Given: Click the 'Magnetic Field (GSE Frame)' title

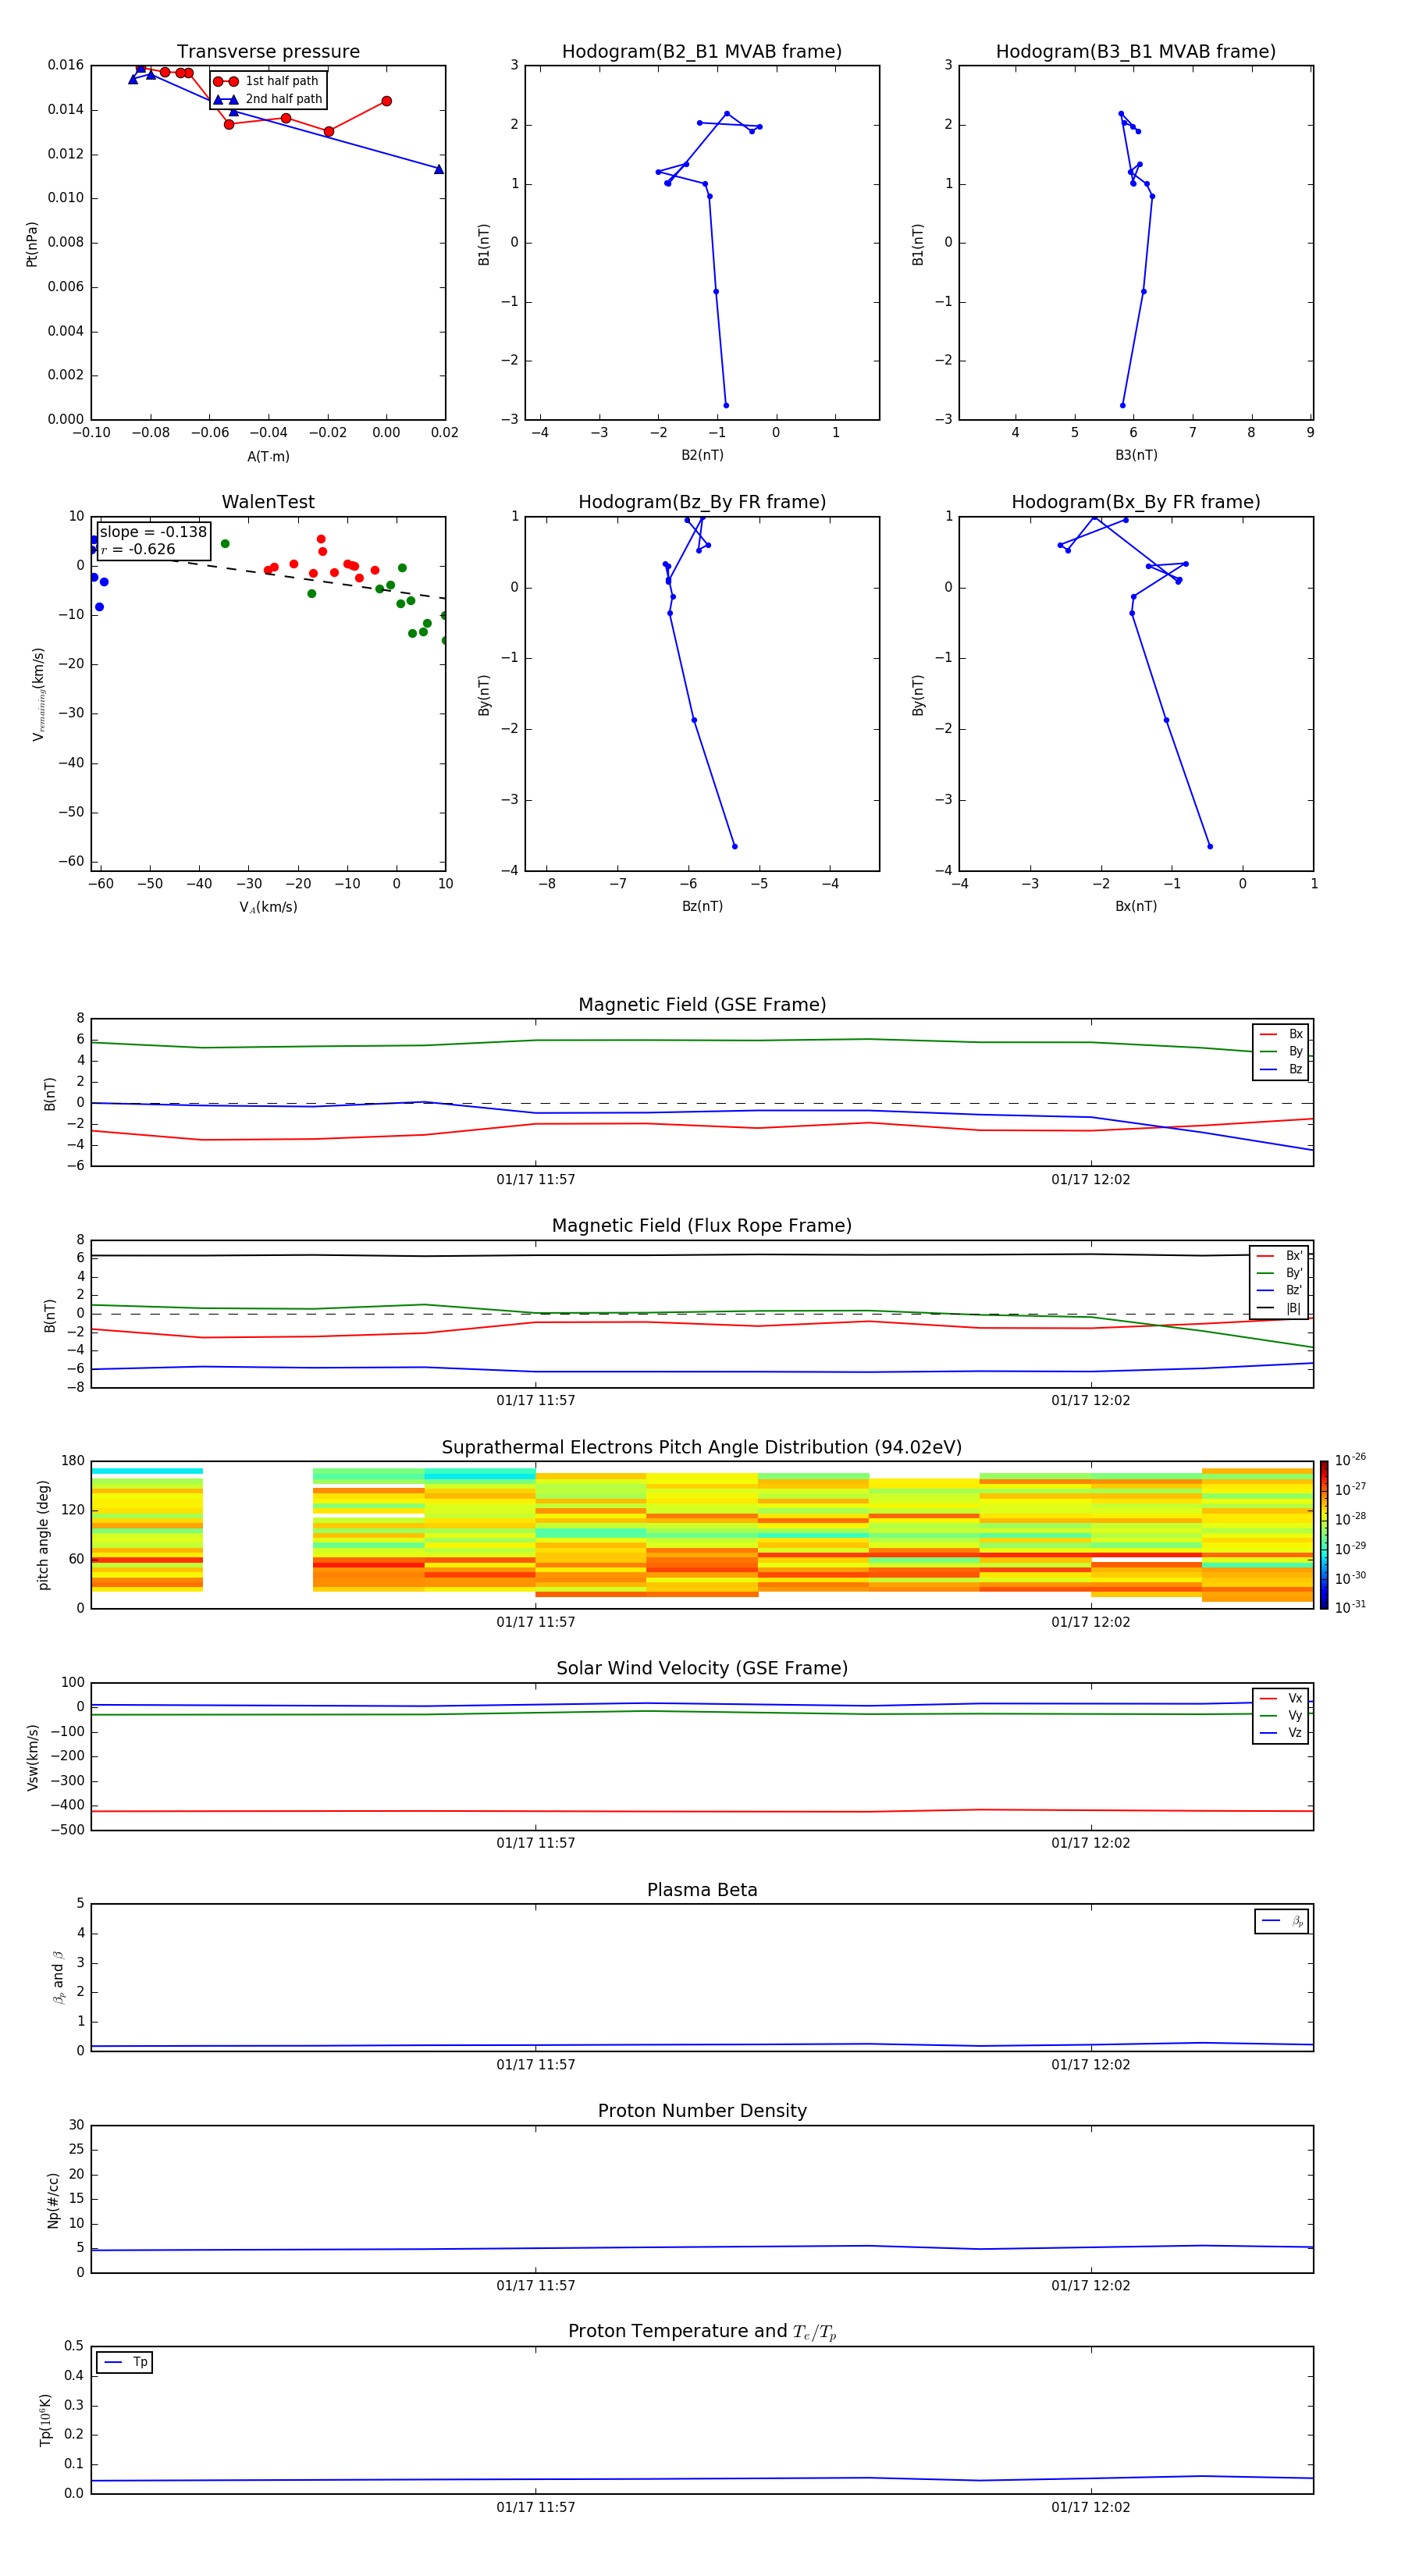Looking at the screenshot, I should point(701,1005).
